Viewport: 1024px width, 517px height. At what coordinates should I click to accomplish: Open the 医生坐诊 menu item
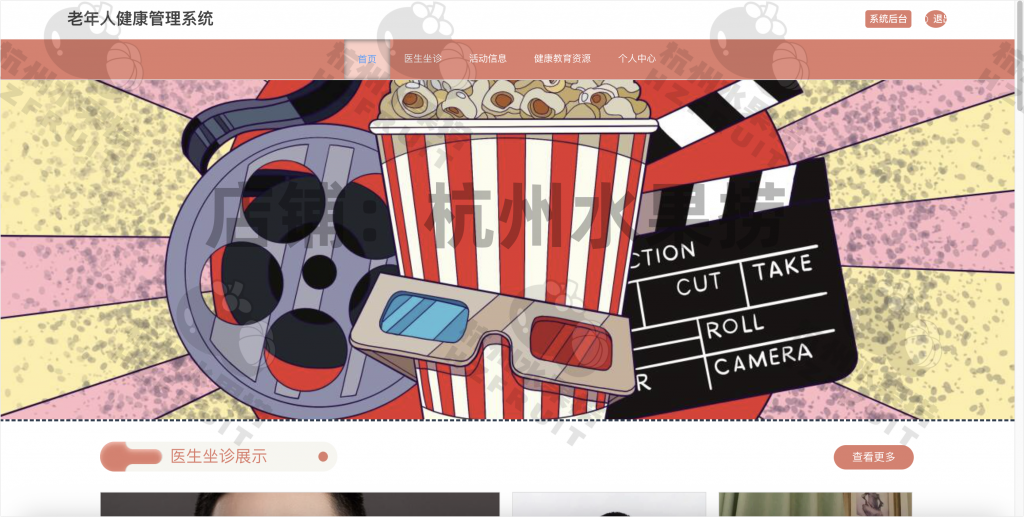pyautogui.click(x=423, y=59)
